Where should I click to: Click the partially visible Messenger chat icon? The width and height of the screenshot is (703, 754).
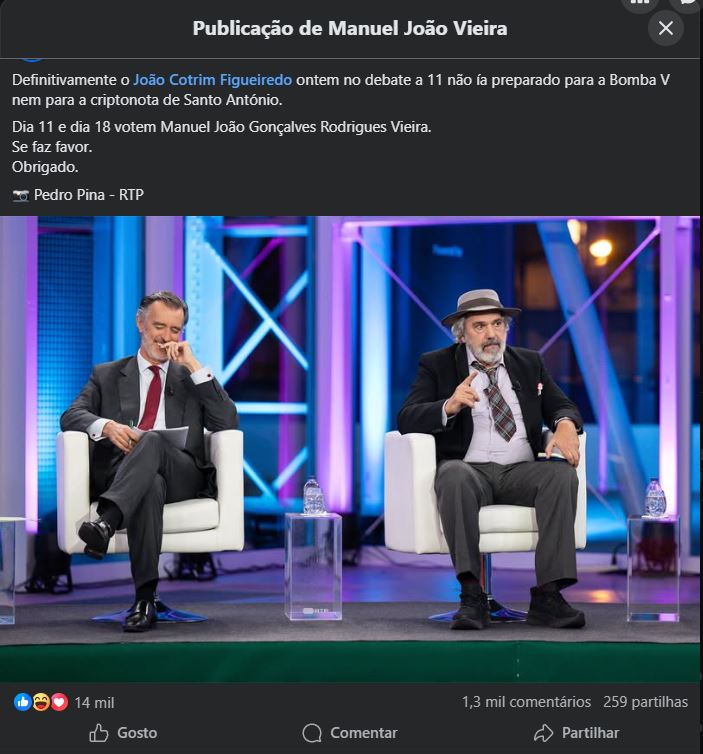(688, 6)
